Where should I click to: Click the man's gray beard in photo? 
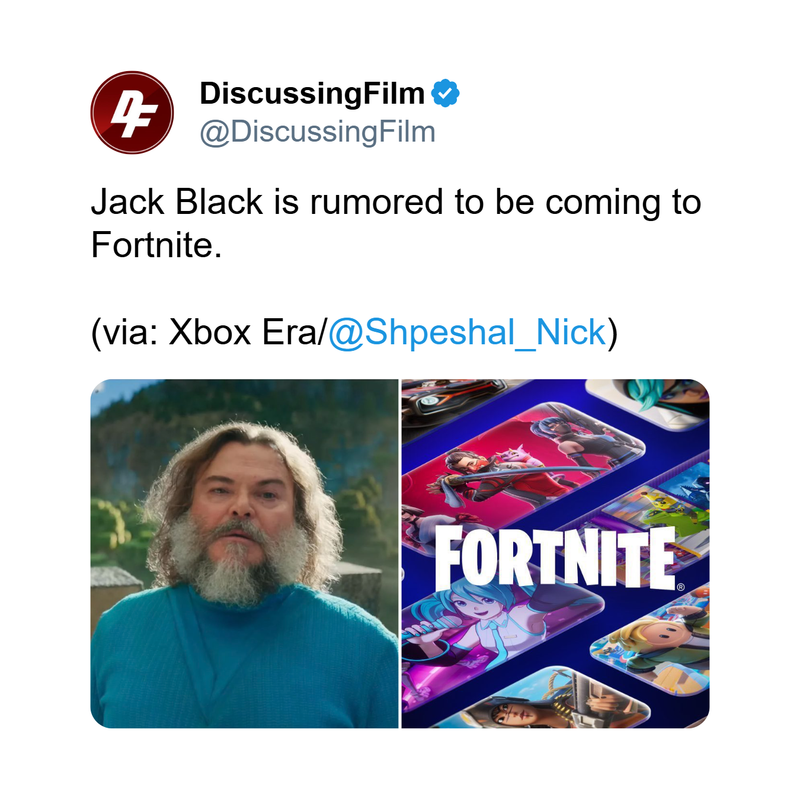(237, 561)
